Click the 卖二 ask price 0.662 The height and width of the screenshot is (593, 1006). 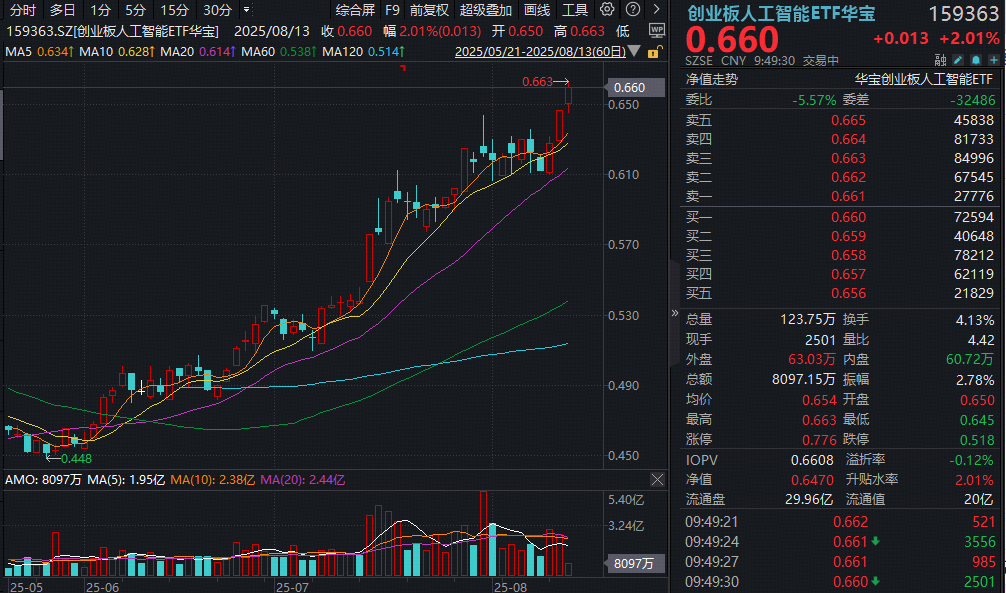tap(848, 177)
